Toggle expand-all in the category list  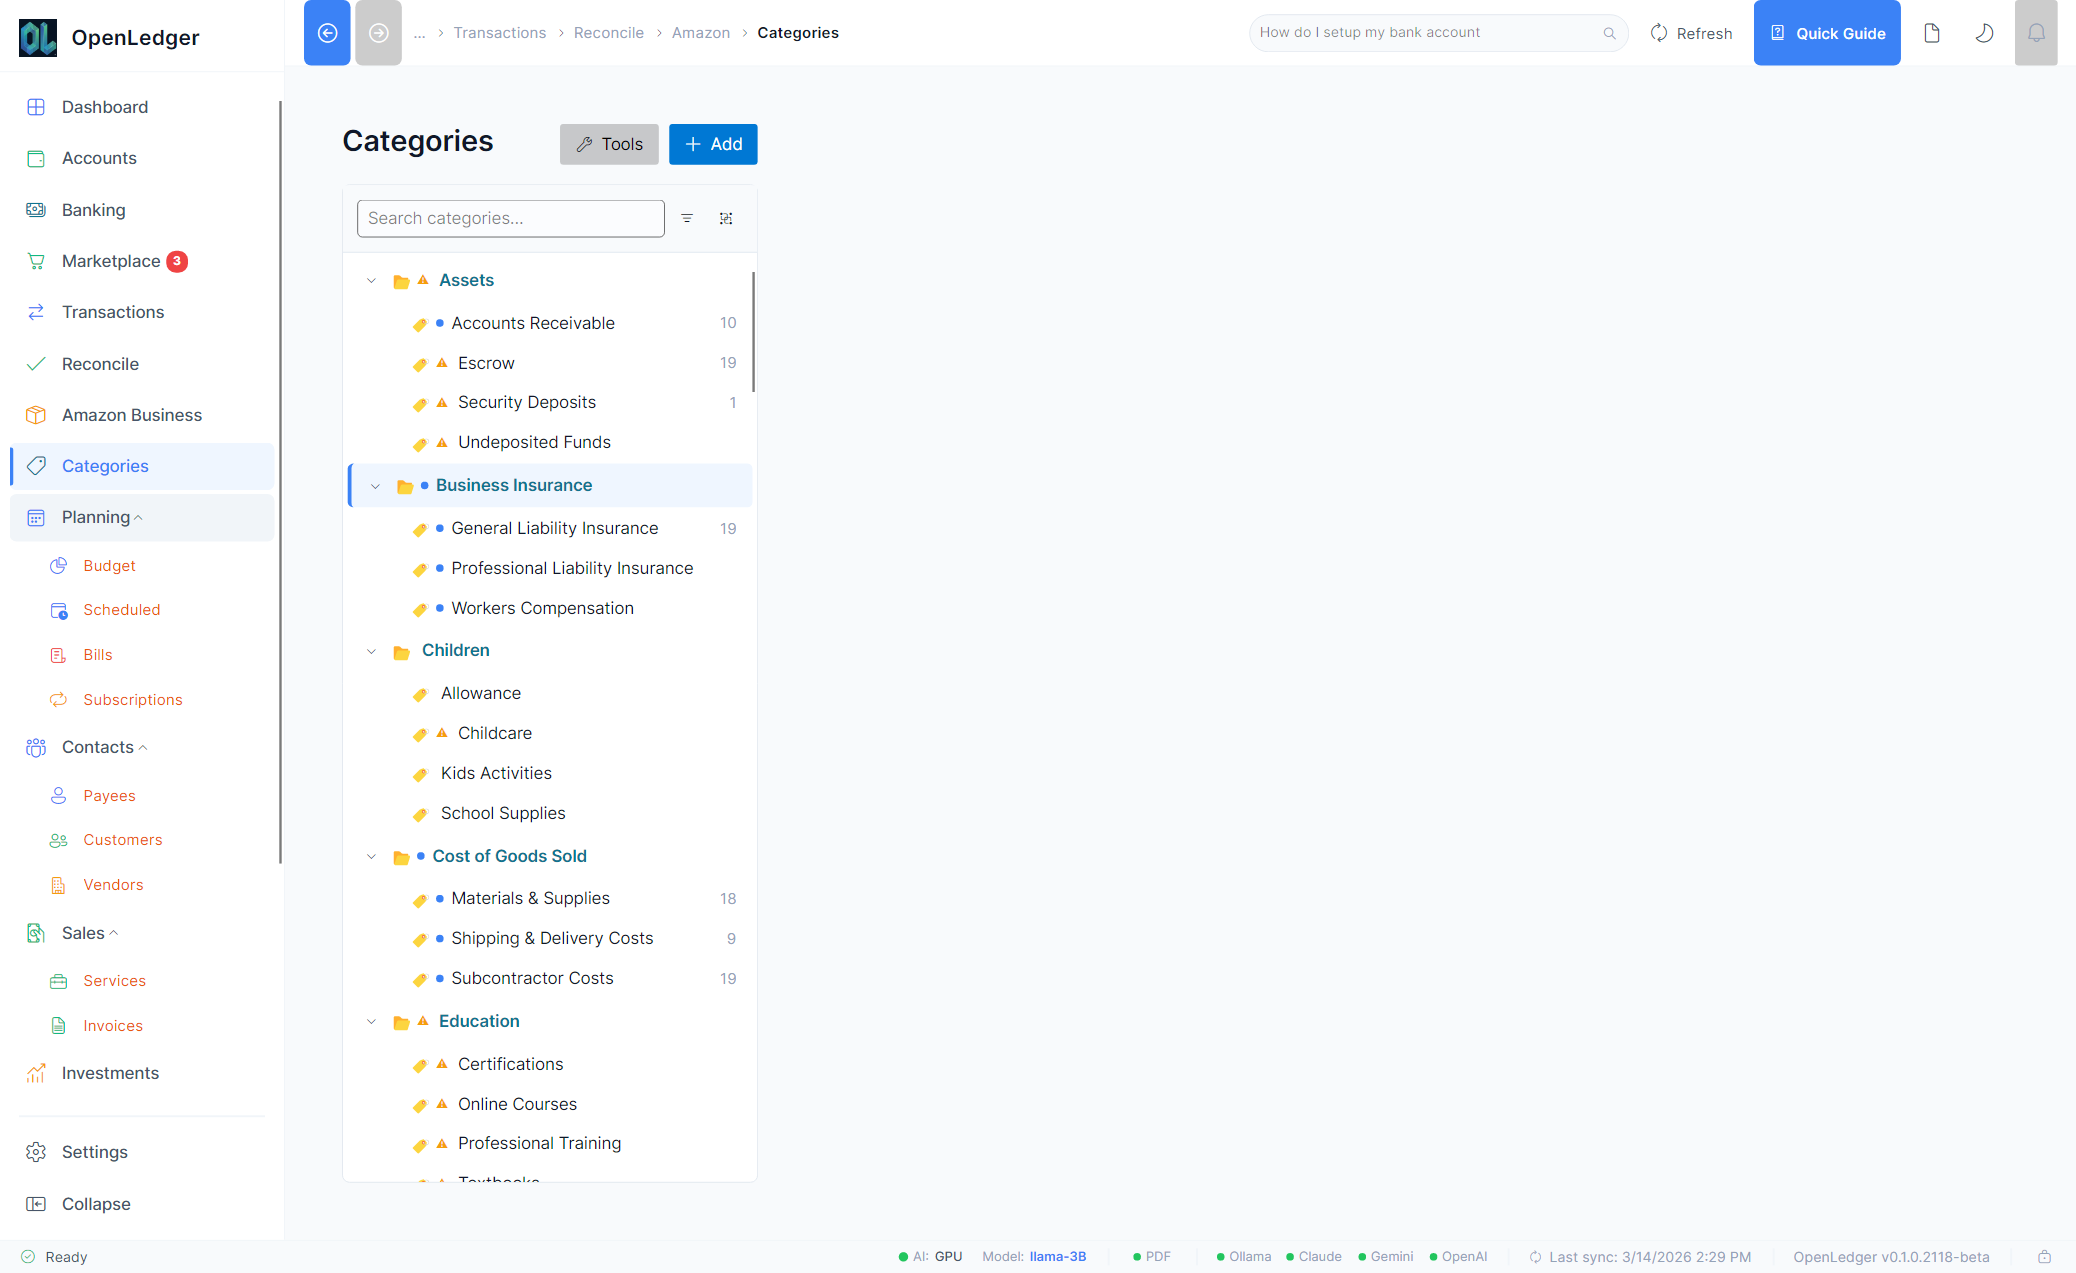click(726, 218)
